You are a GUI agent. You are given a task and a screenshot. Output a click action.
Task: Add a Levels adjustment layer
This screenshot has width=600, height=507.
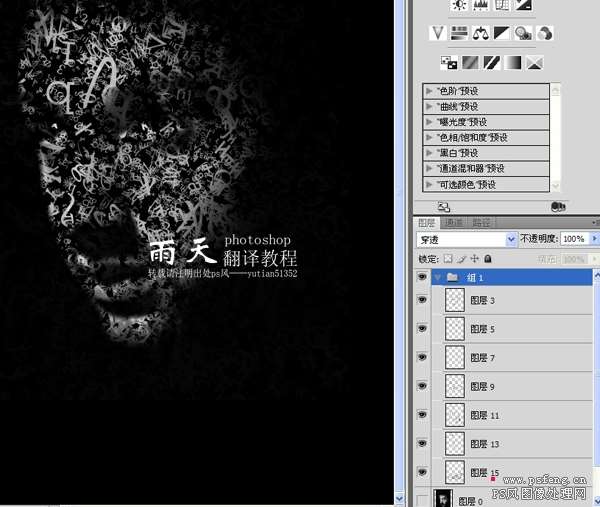pos(481,5)
